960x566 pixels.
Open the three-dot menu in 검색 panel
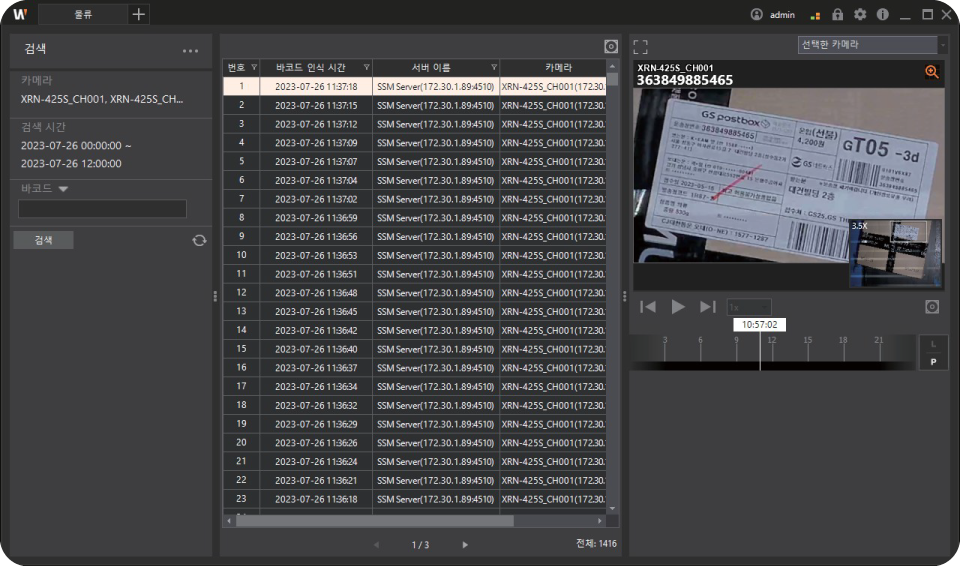[x=190, y=50]
